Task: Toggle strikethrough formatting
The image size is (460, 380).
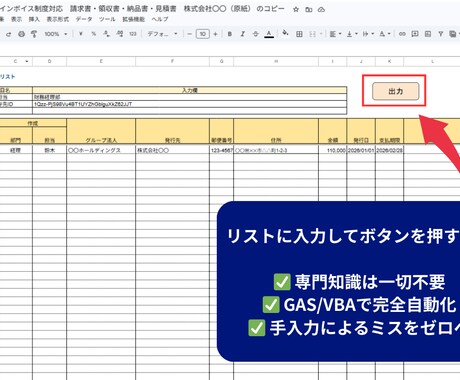Action: [x=255, y=34]
